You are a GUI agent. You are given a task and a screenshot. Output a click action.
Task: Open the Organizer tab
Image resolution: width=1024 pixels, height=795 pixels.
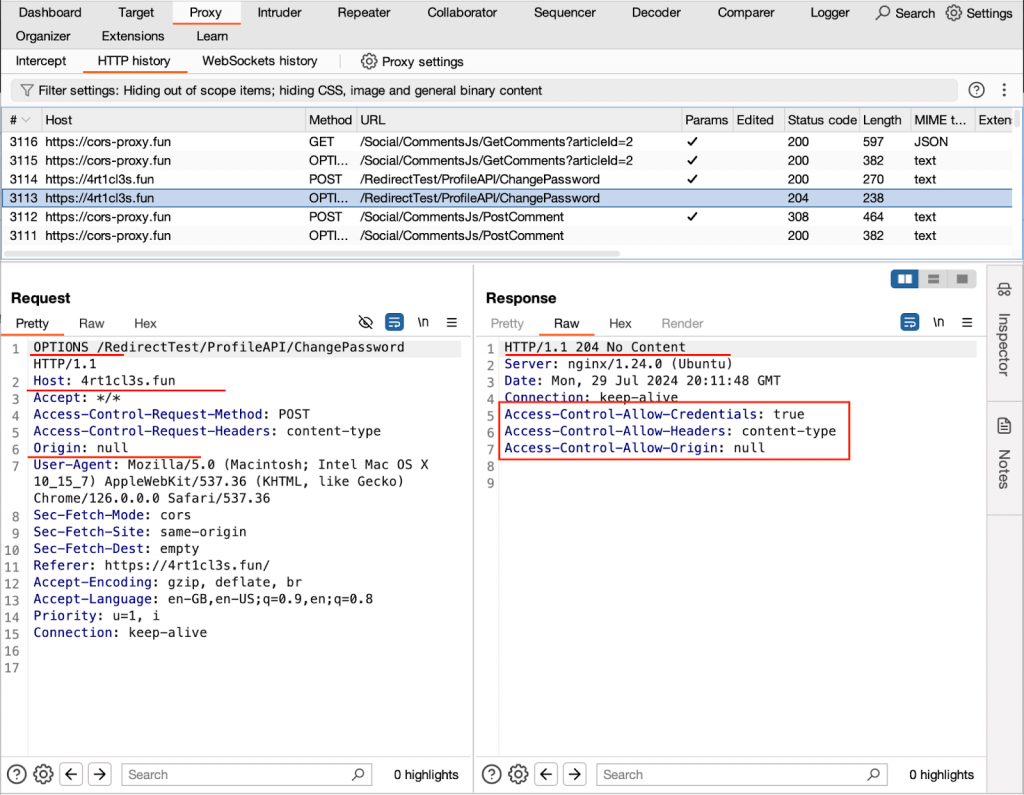tap(43, 36)
